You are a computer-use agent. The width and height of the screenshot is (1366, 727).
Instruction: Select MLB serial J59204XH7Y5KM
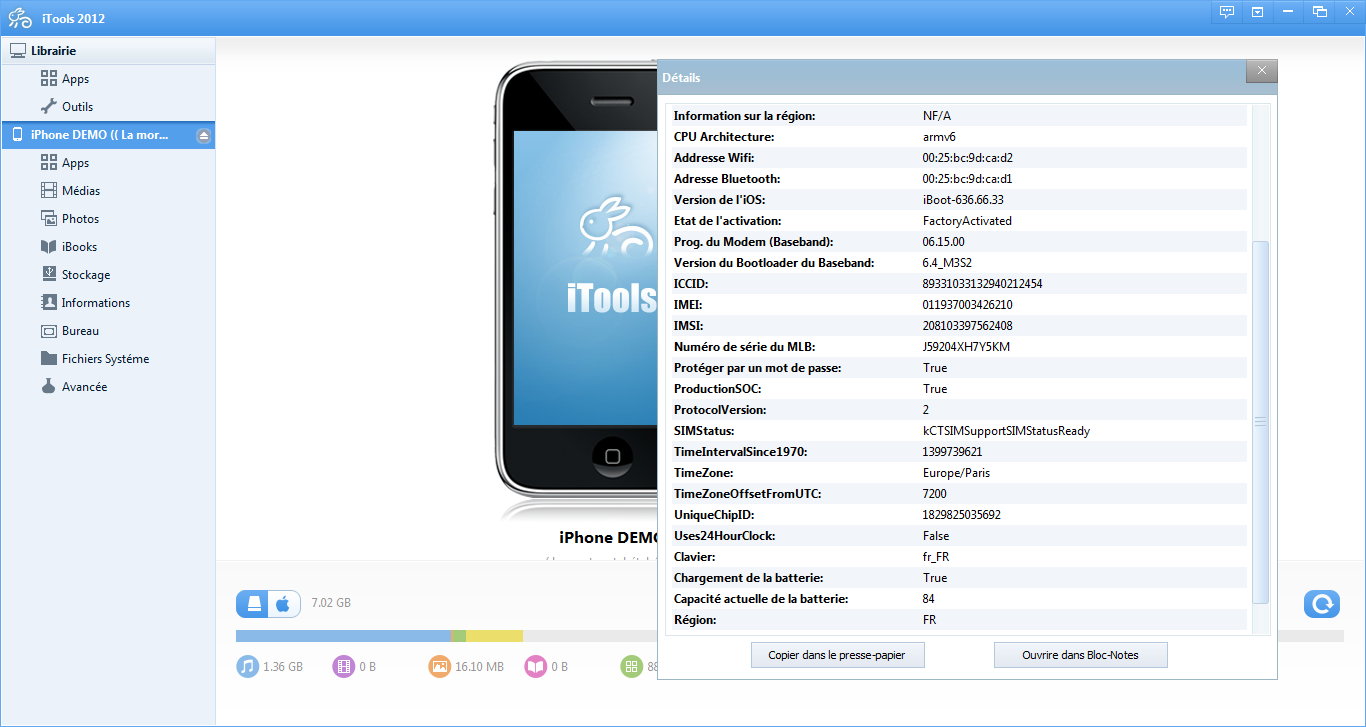967,347
